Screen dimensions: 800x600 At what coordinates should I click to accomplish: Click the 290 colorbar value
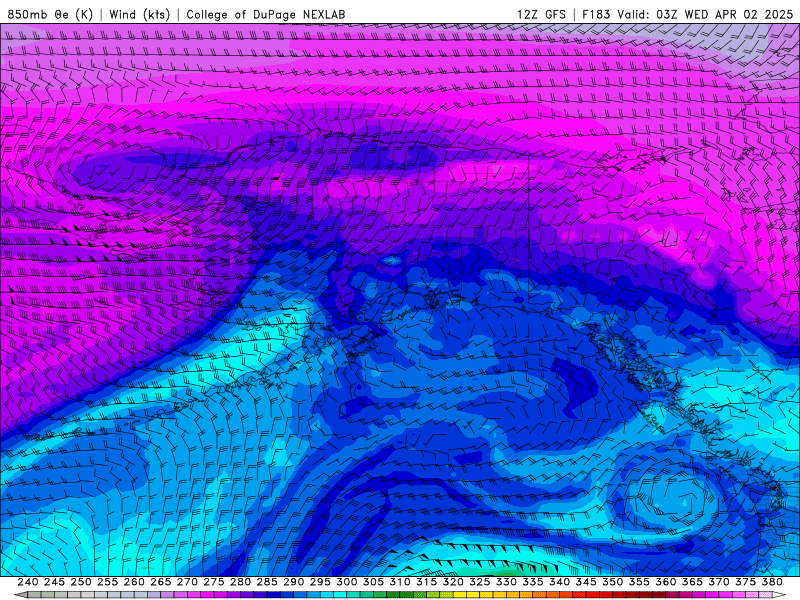[293, 582]
